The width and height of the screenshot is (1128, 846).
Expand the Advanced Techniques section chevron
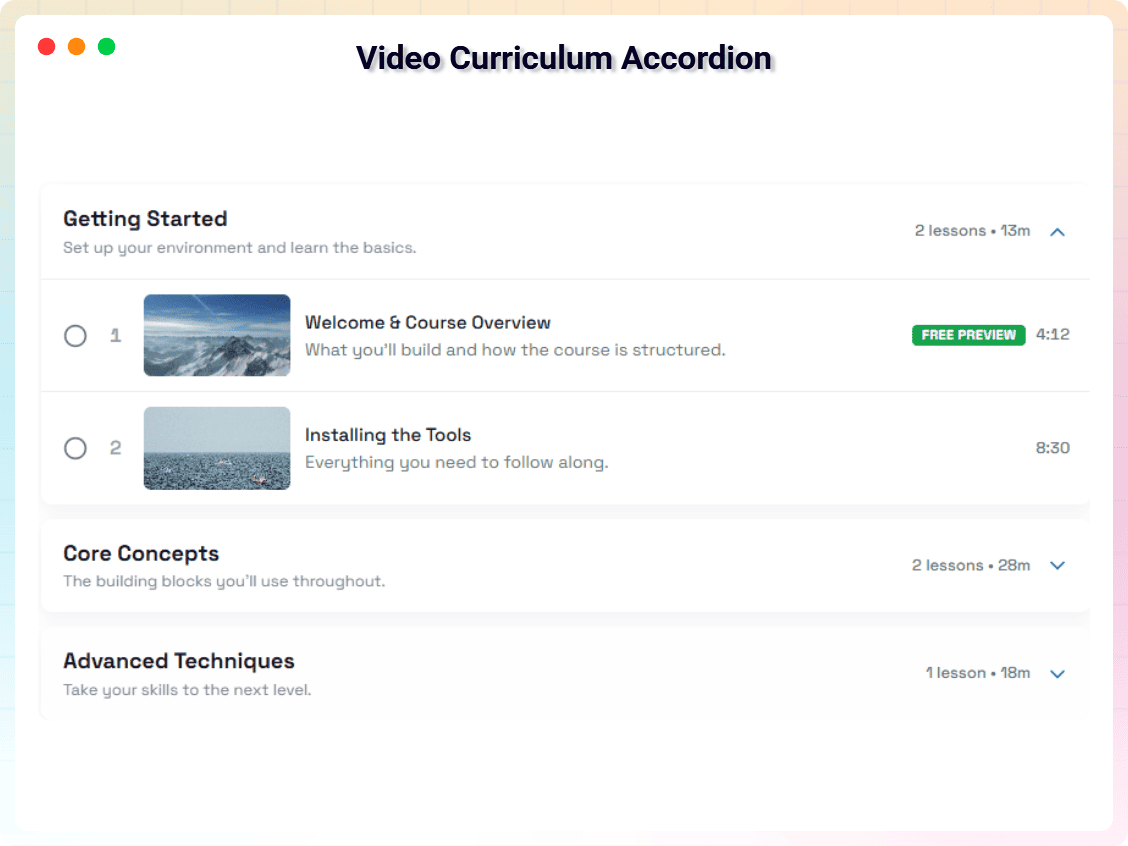pos(1057,674)
